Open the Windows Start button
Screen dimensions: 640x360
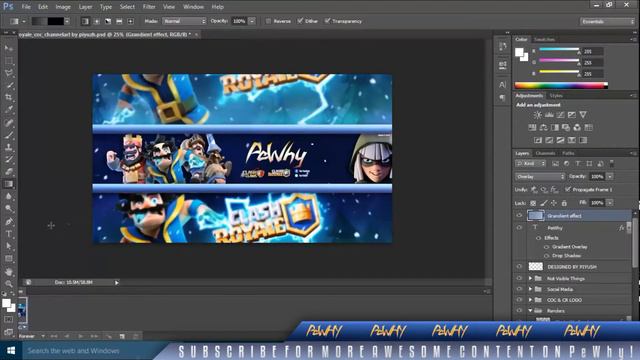(x=11, y=351)
